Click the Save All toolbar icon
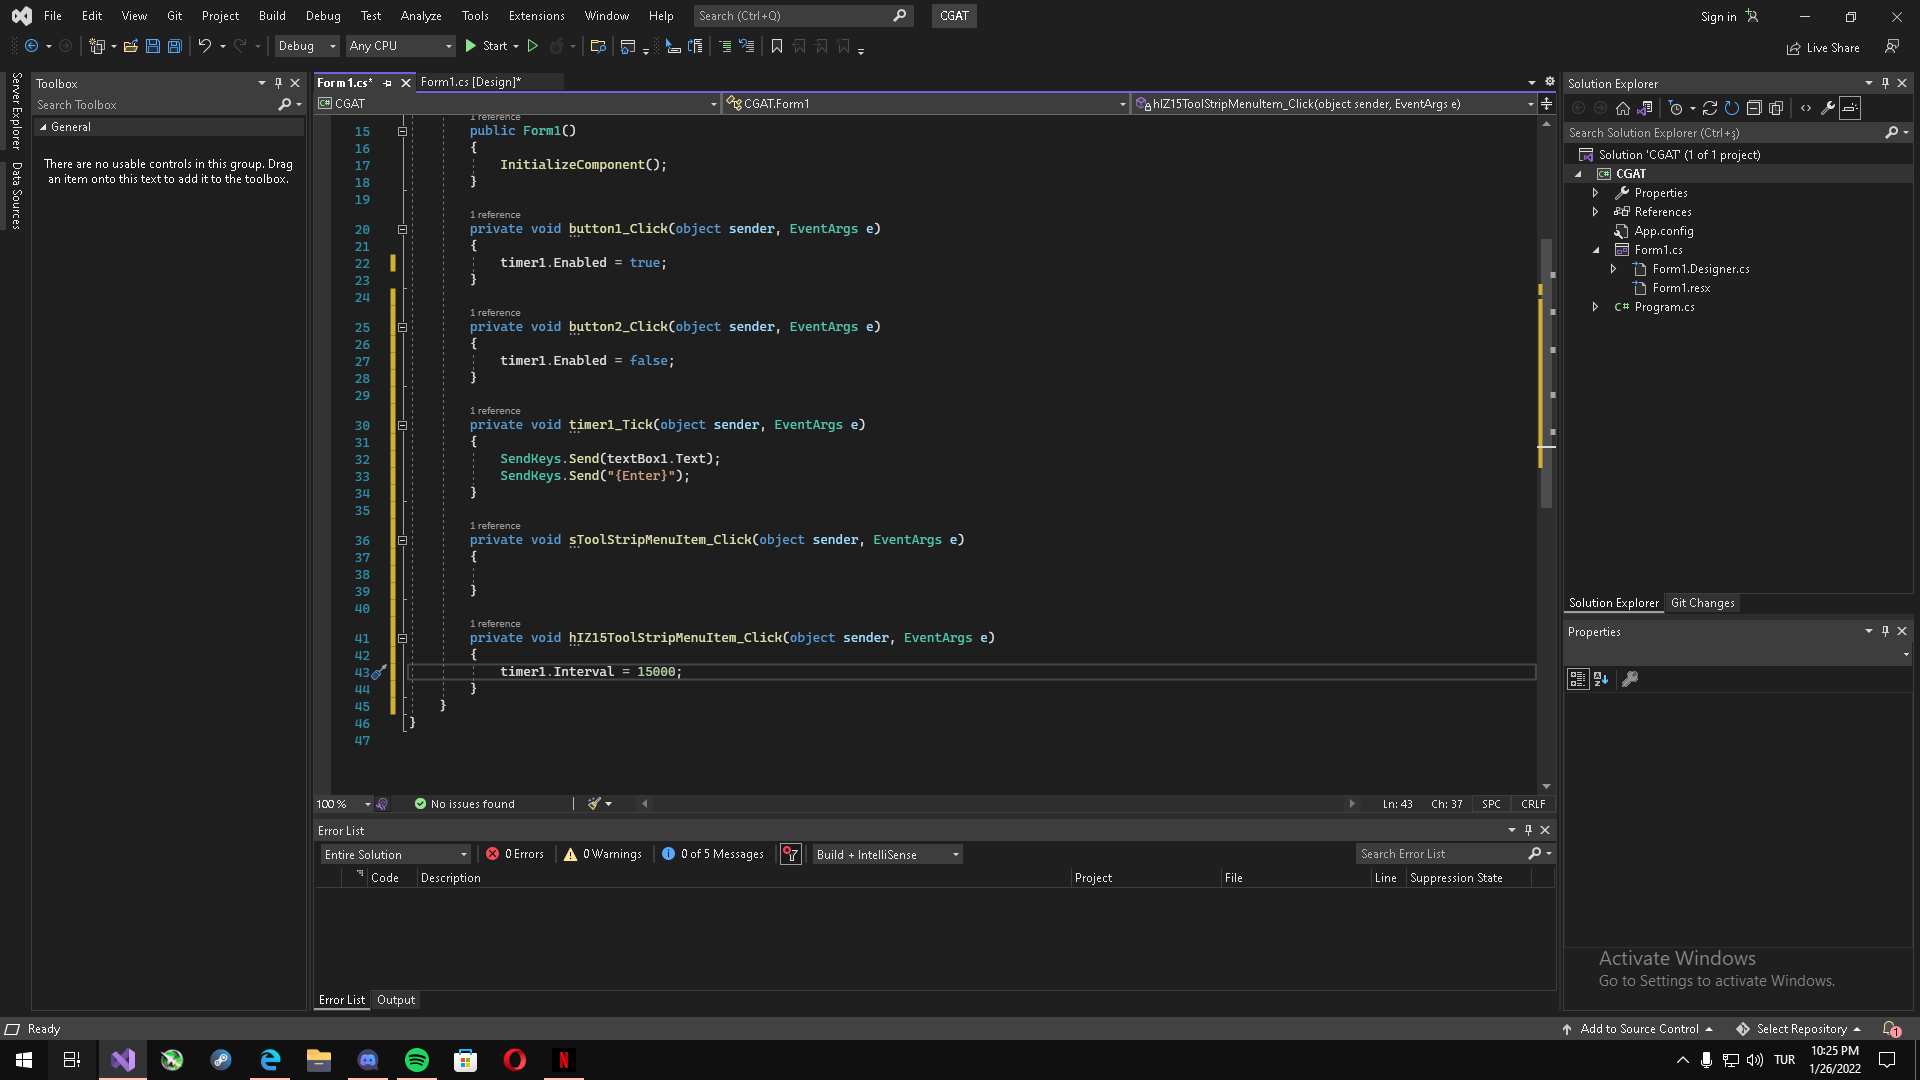 click(175, 46)
